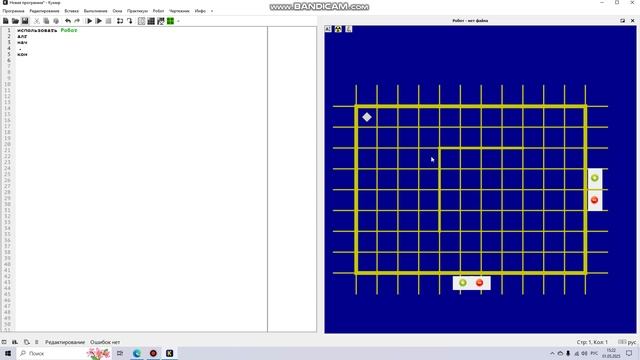Screen dimensions: 640x360
Task: Click the green grid toolbar icon
Action: 171,21
